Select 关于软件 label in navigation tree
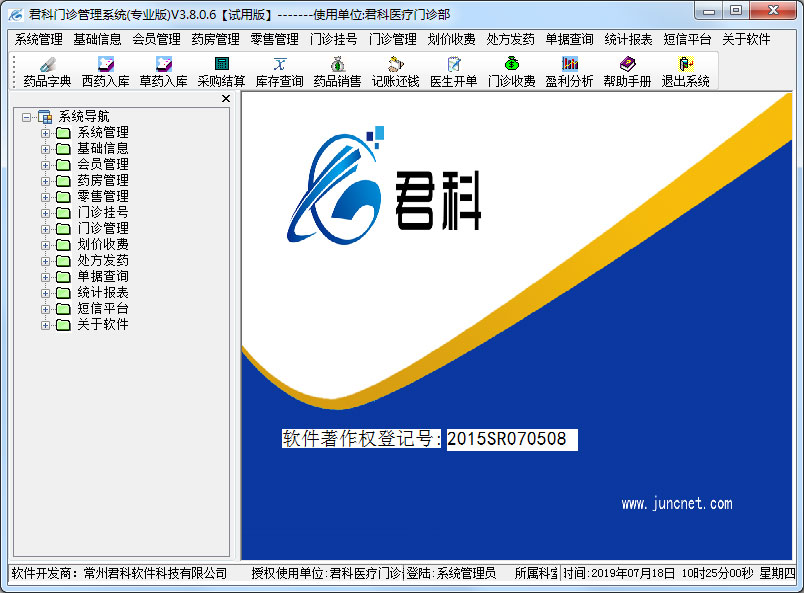This screenshot has height=593, width=804. (x=103, y=325)
